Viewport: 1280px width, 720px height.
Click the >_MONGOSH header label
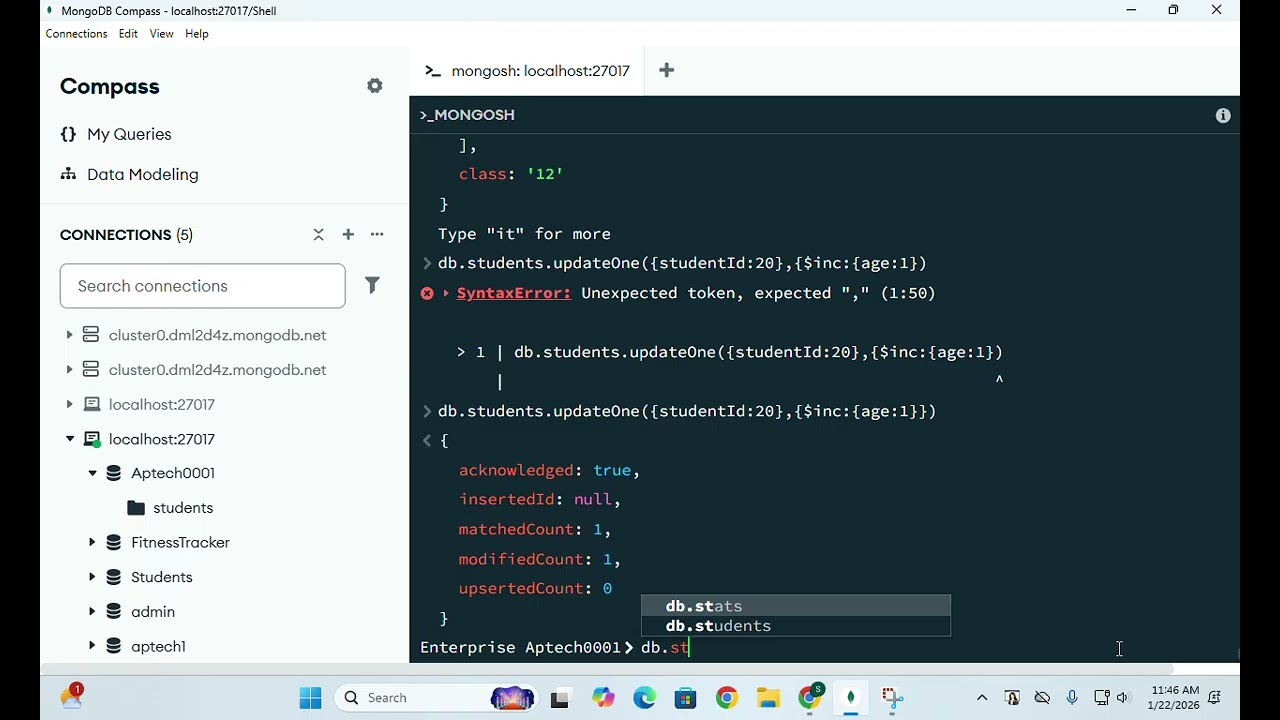click(x=468, y=115)
